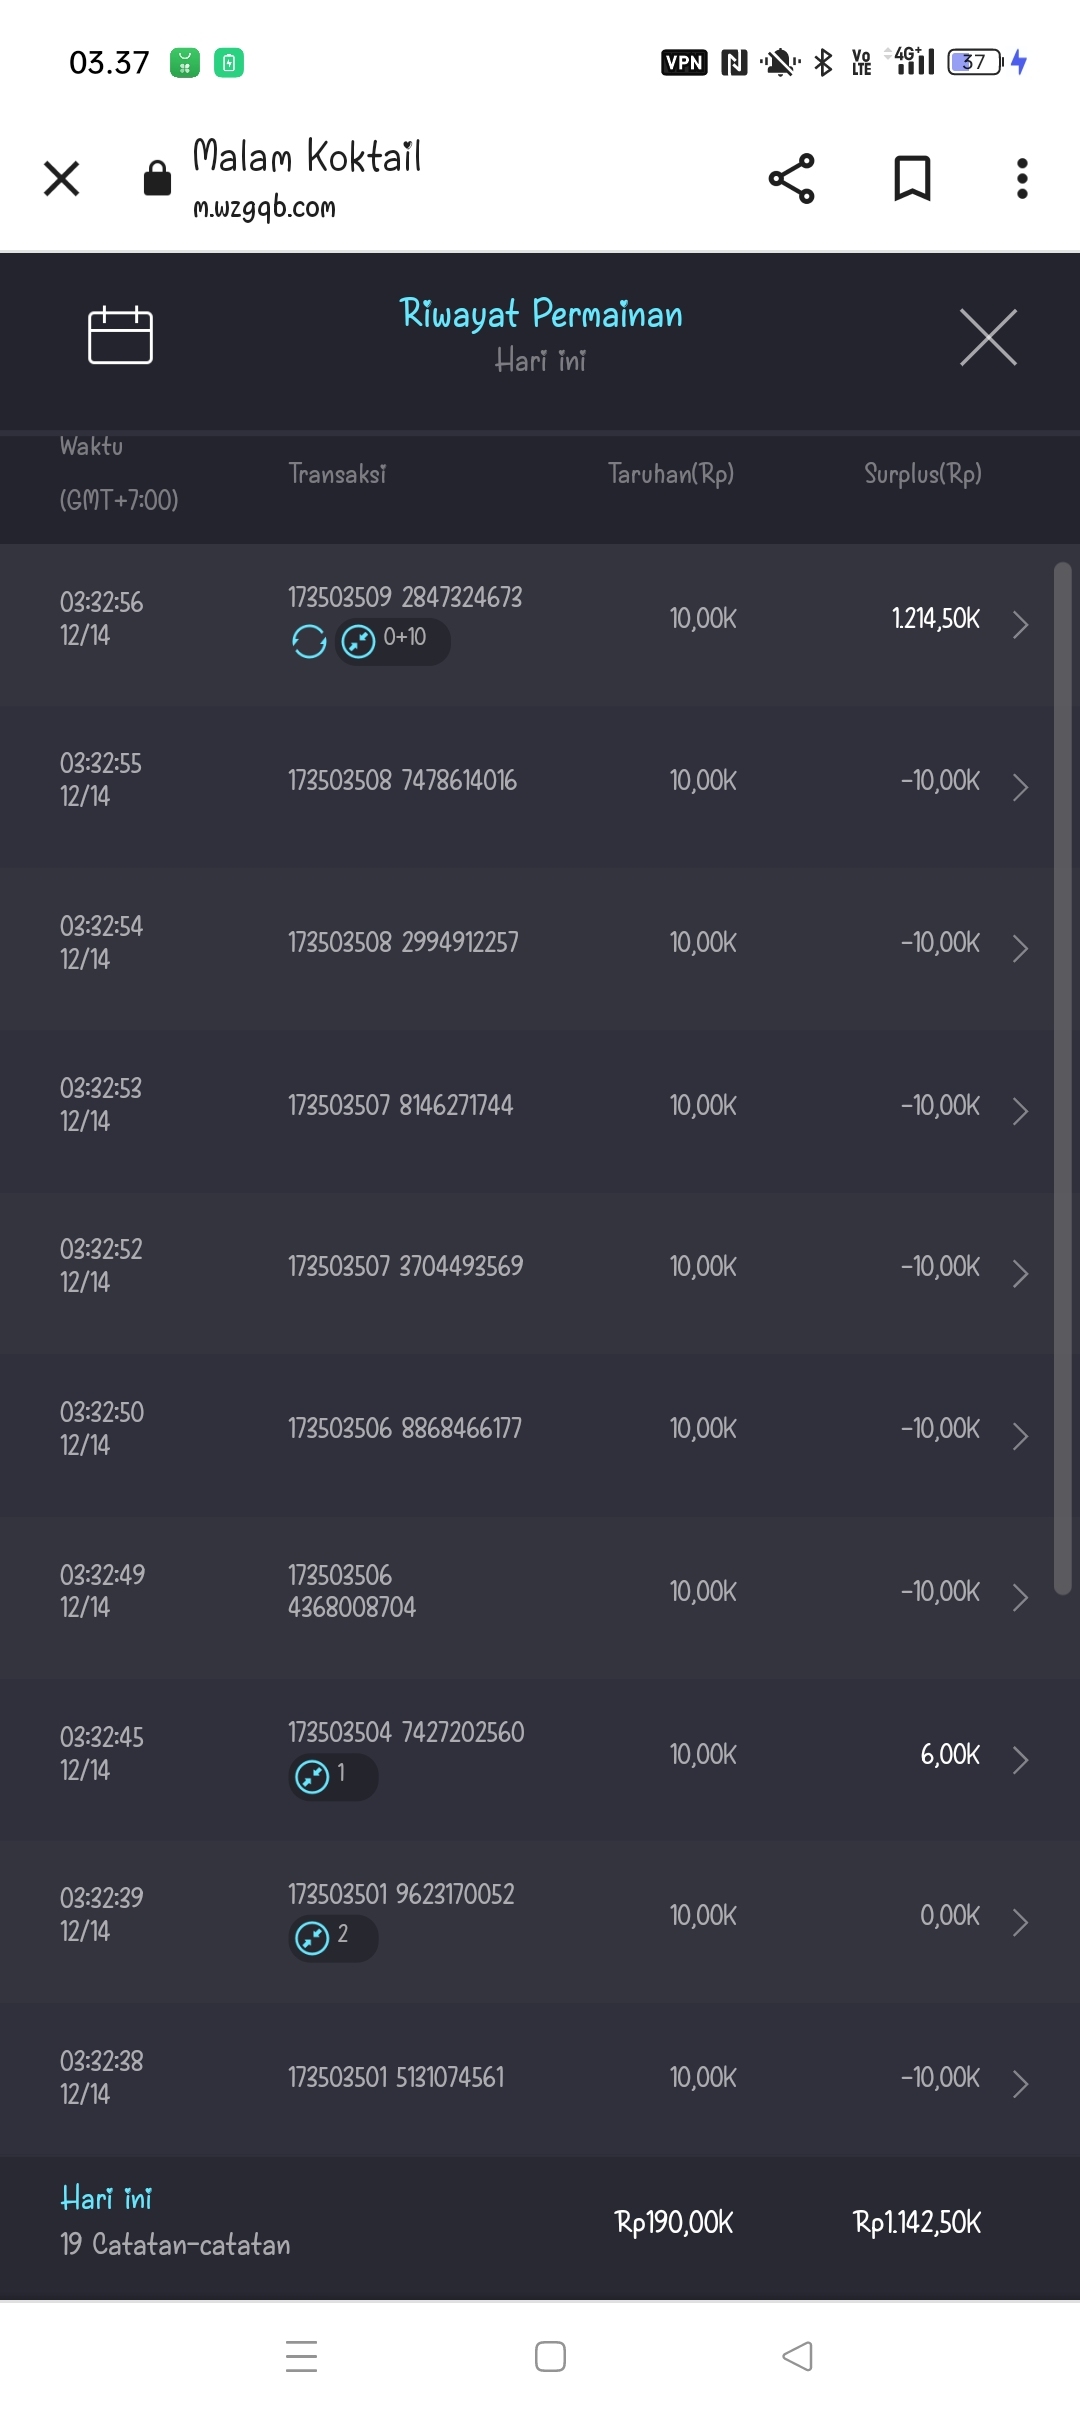The width and height of the screenshot is (1080, 2412).
Task: Expand the 03:32:55 transaction chevron
Action: (x=1019, y=787)
